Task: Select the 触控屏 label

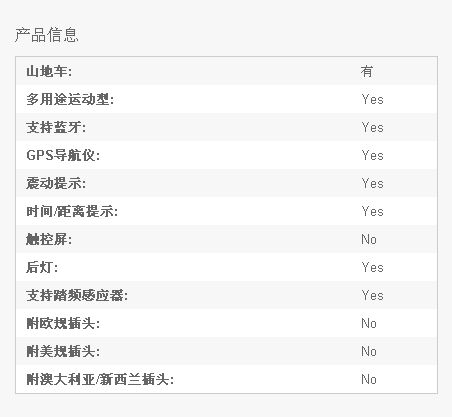Action: (x=49, y=239)
